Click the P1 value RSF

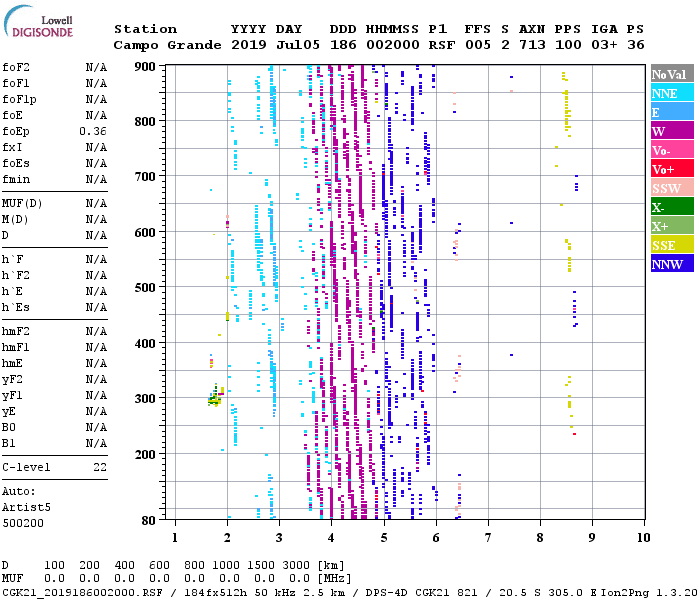click(x=442, y=45)
